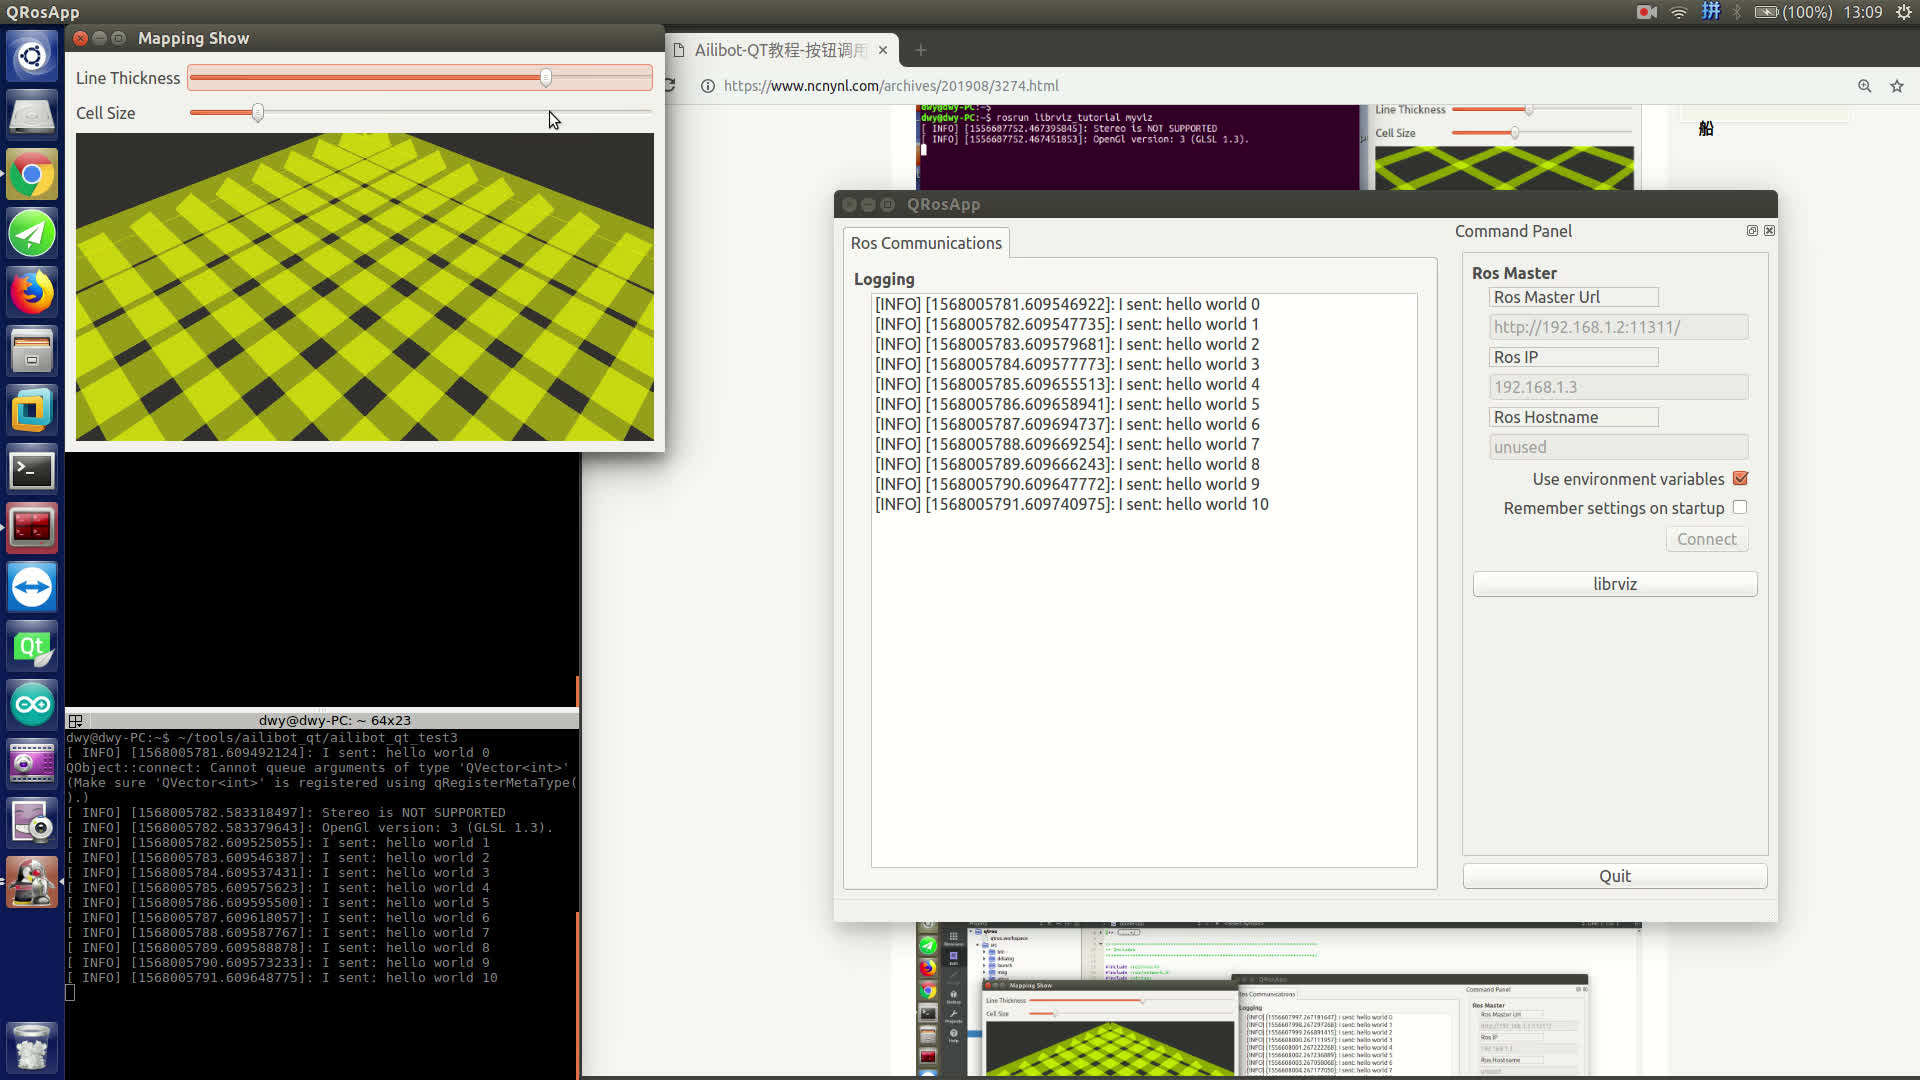Select log entry hello world 5

[1067, 404]
